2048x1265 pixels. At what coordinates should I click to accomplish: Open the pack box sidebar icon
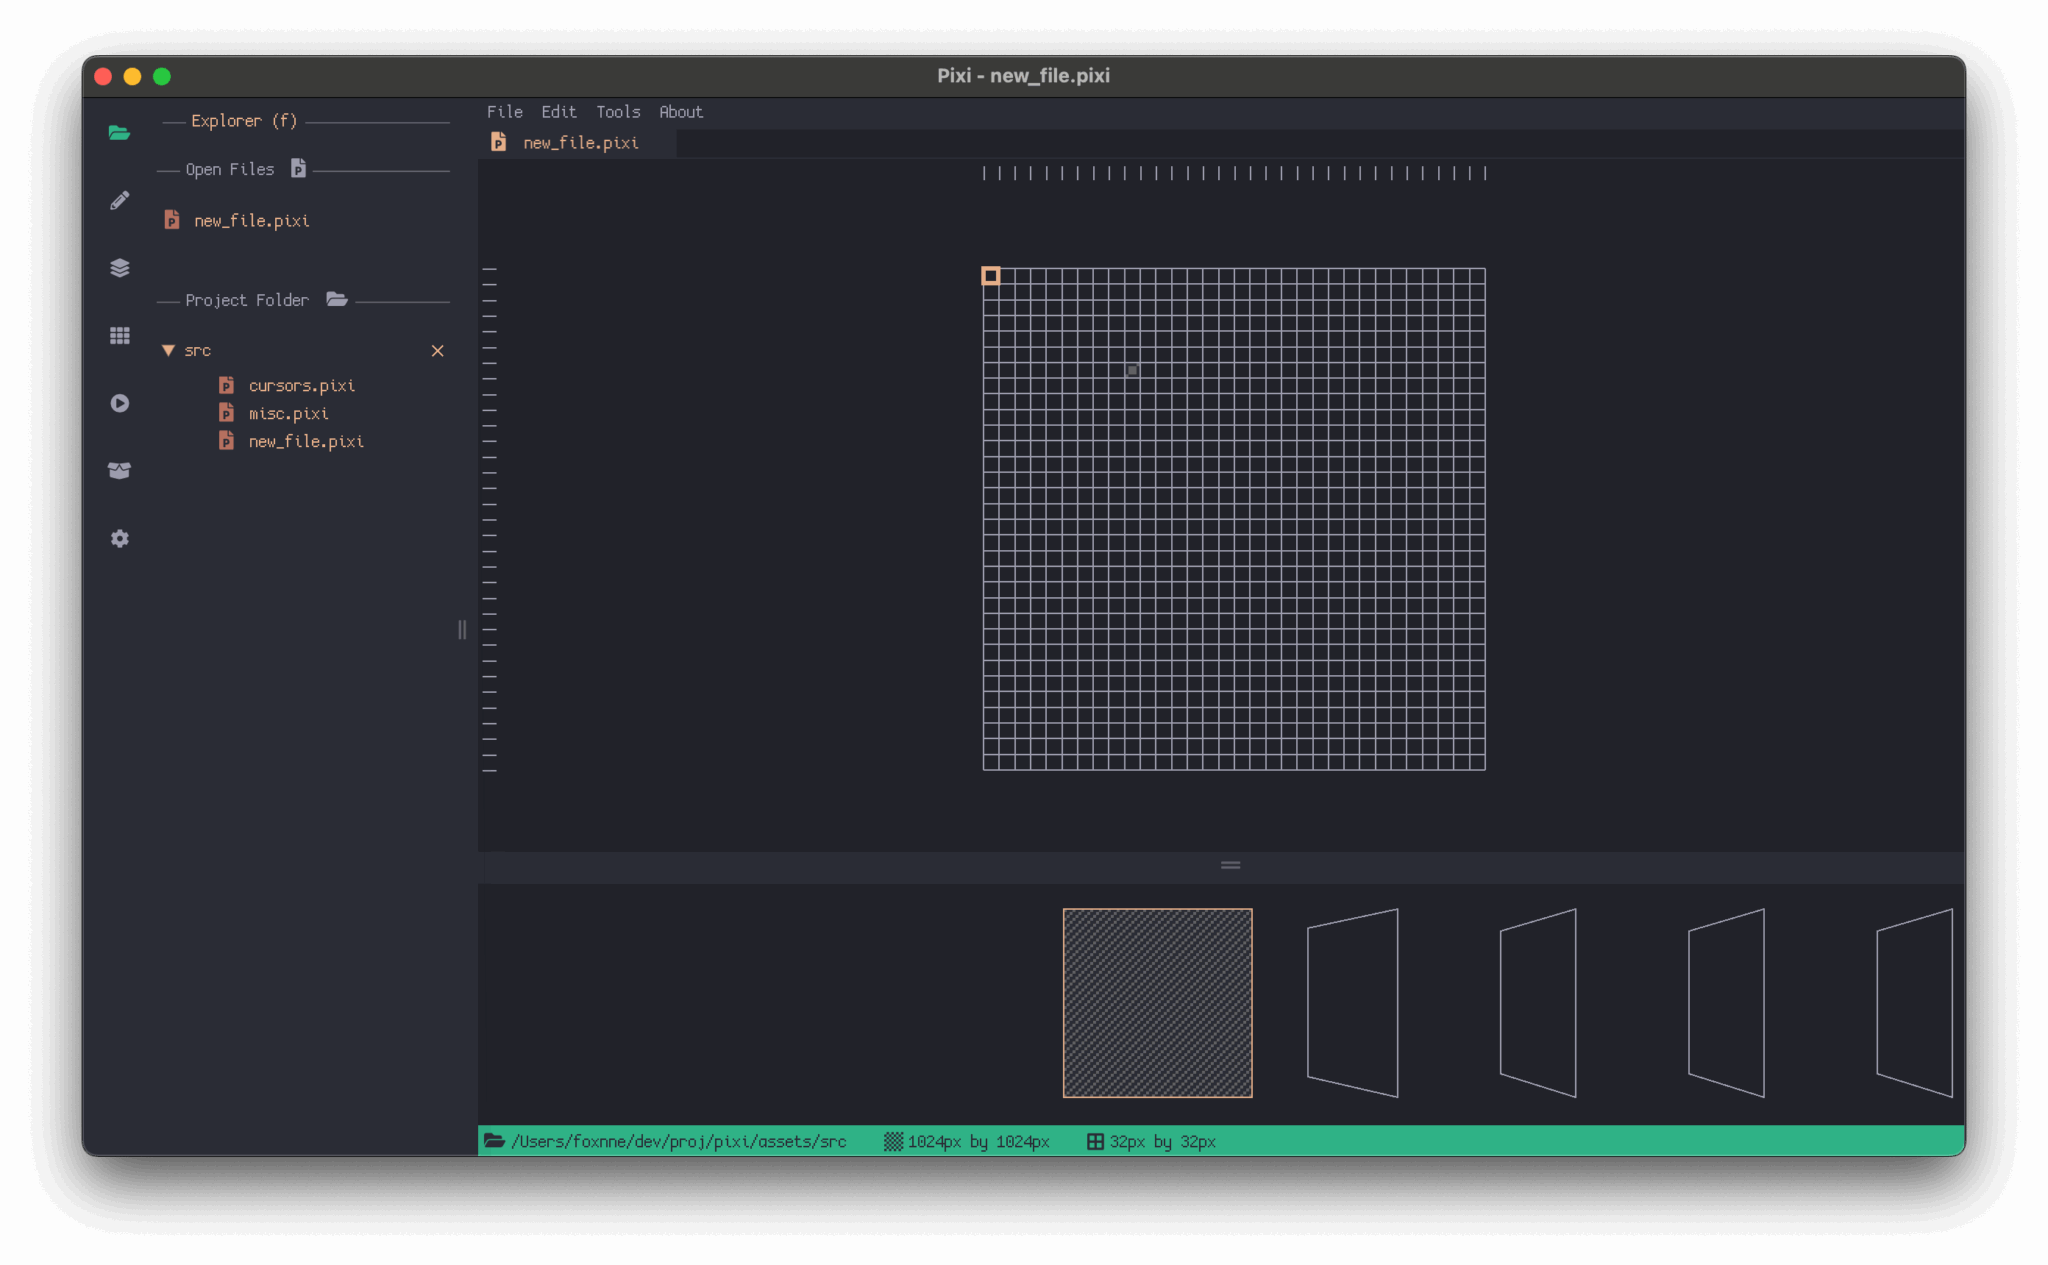point(119,470)
